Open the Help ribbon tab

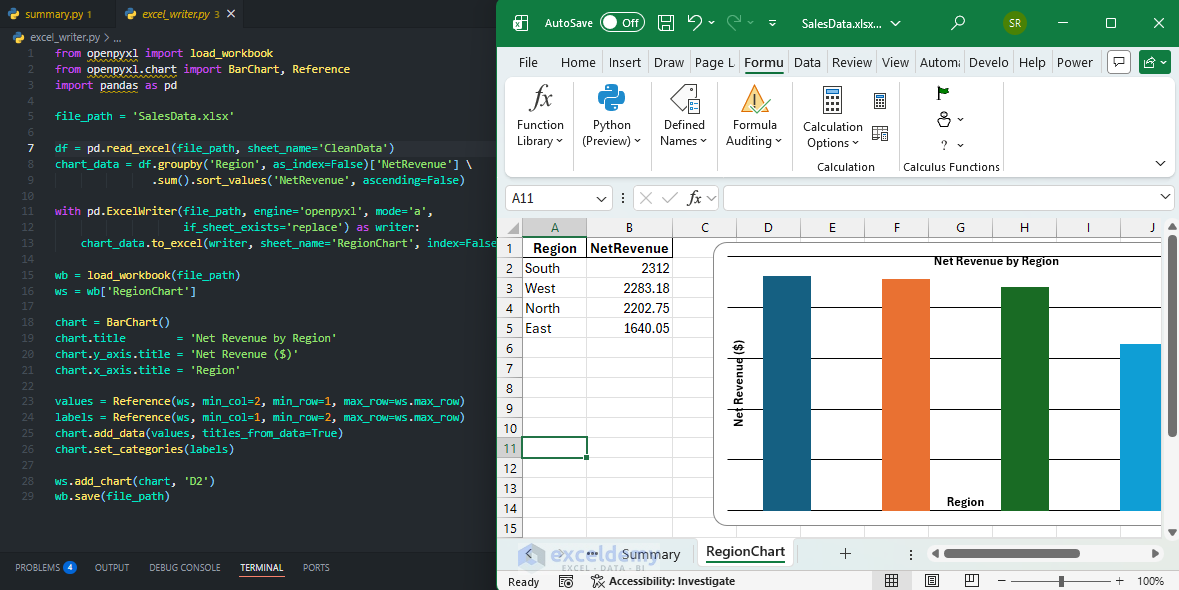click(x=1032, y=62)
